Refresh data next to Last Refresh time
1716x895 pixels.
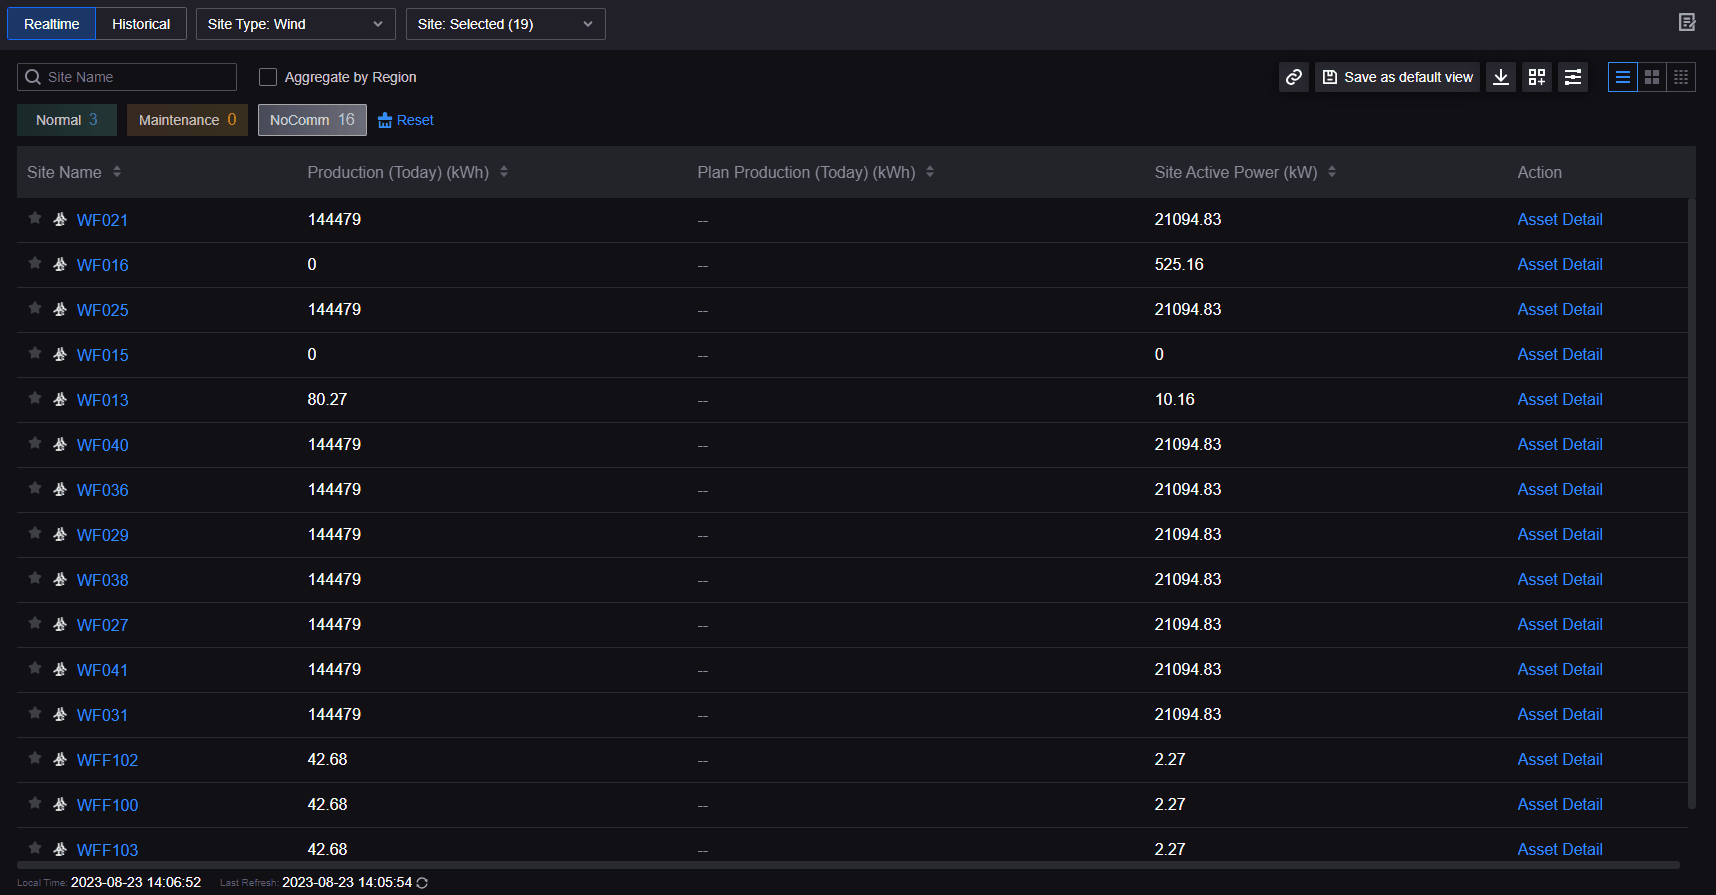click(422, 883)
